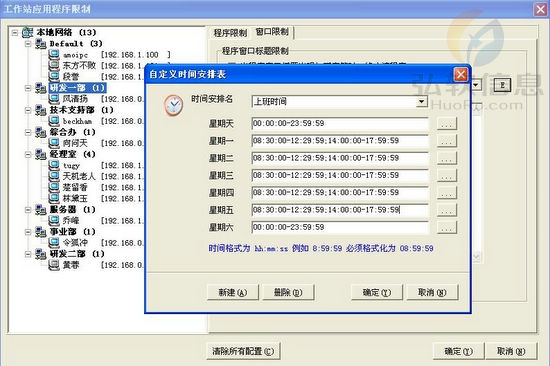Screen dimensions: 550x366
Task: Close the 自定义时间安排表 dialog
Action: pos(461,74)
